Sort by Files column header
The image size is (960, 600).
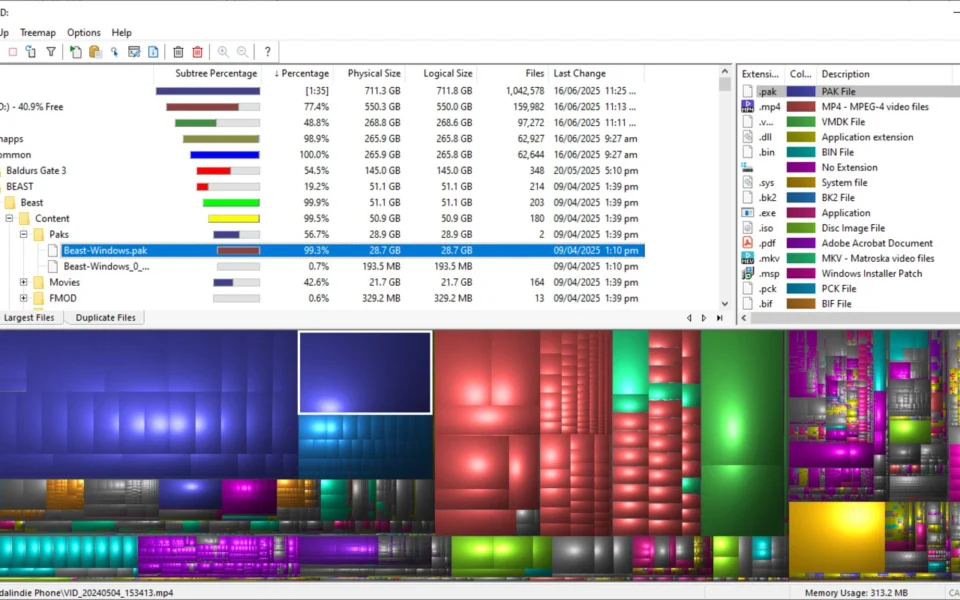512,73
